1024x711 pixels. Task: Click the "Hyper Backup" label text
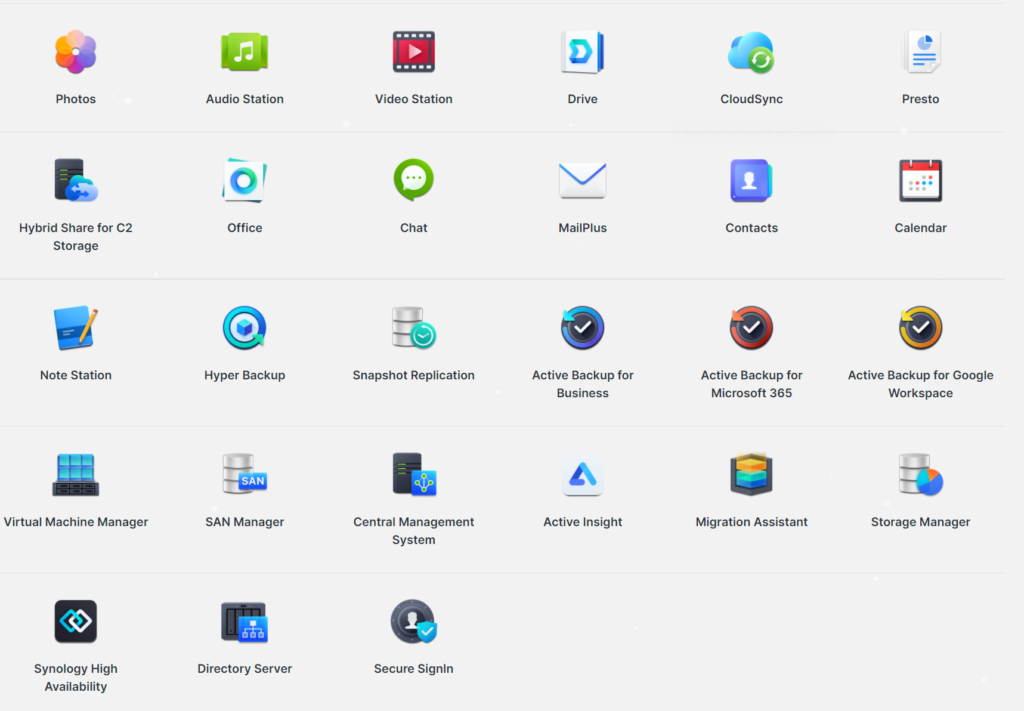coord(245,375)
